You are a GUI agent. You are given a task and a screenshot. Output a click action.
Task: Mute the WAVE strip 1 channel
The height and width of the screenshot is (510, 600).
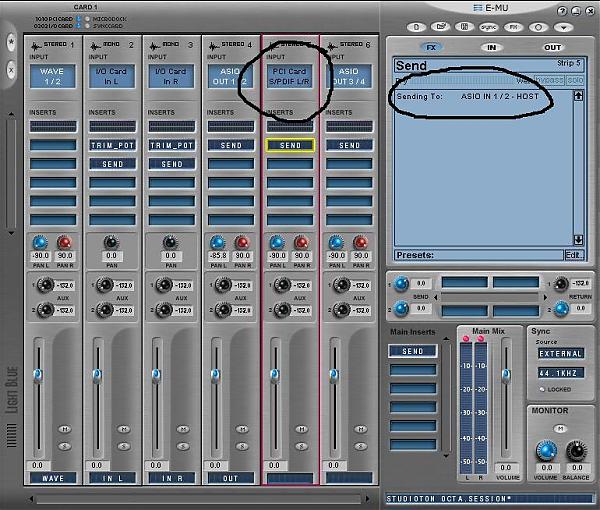click(x=64, y=429)
